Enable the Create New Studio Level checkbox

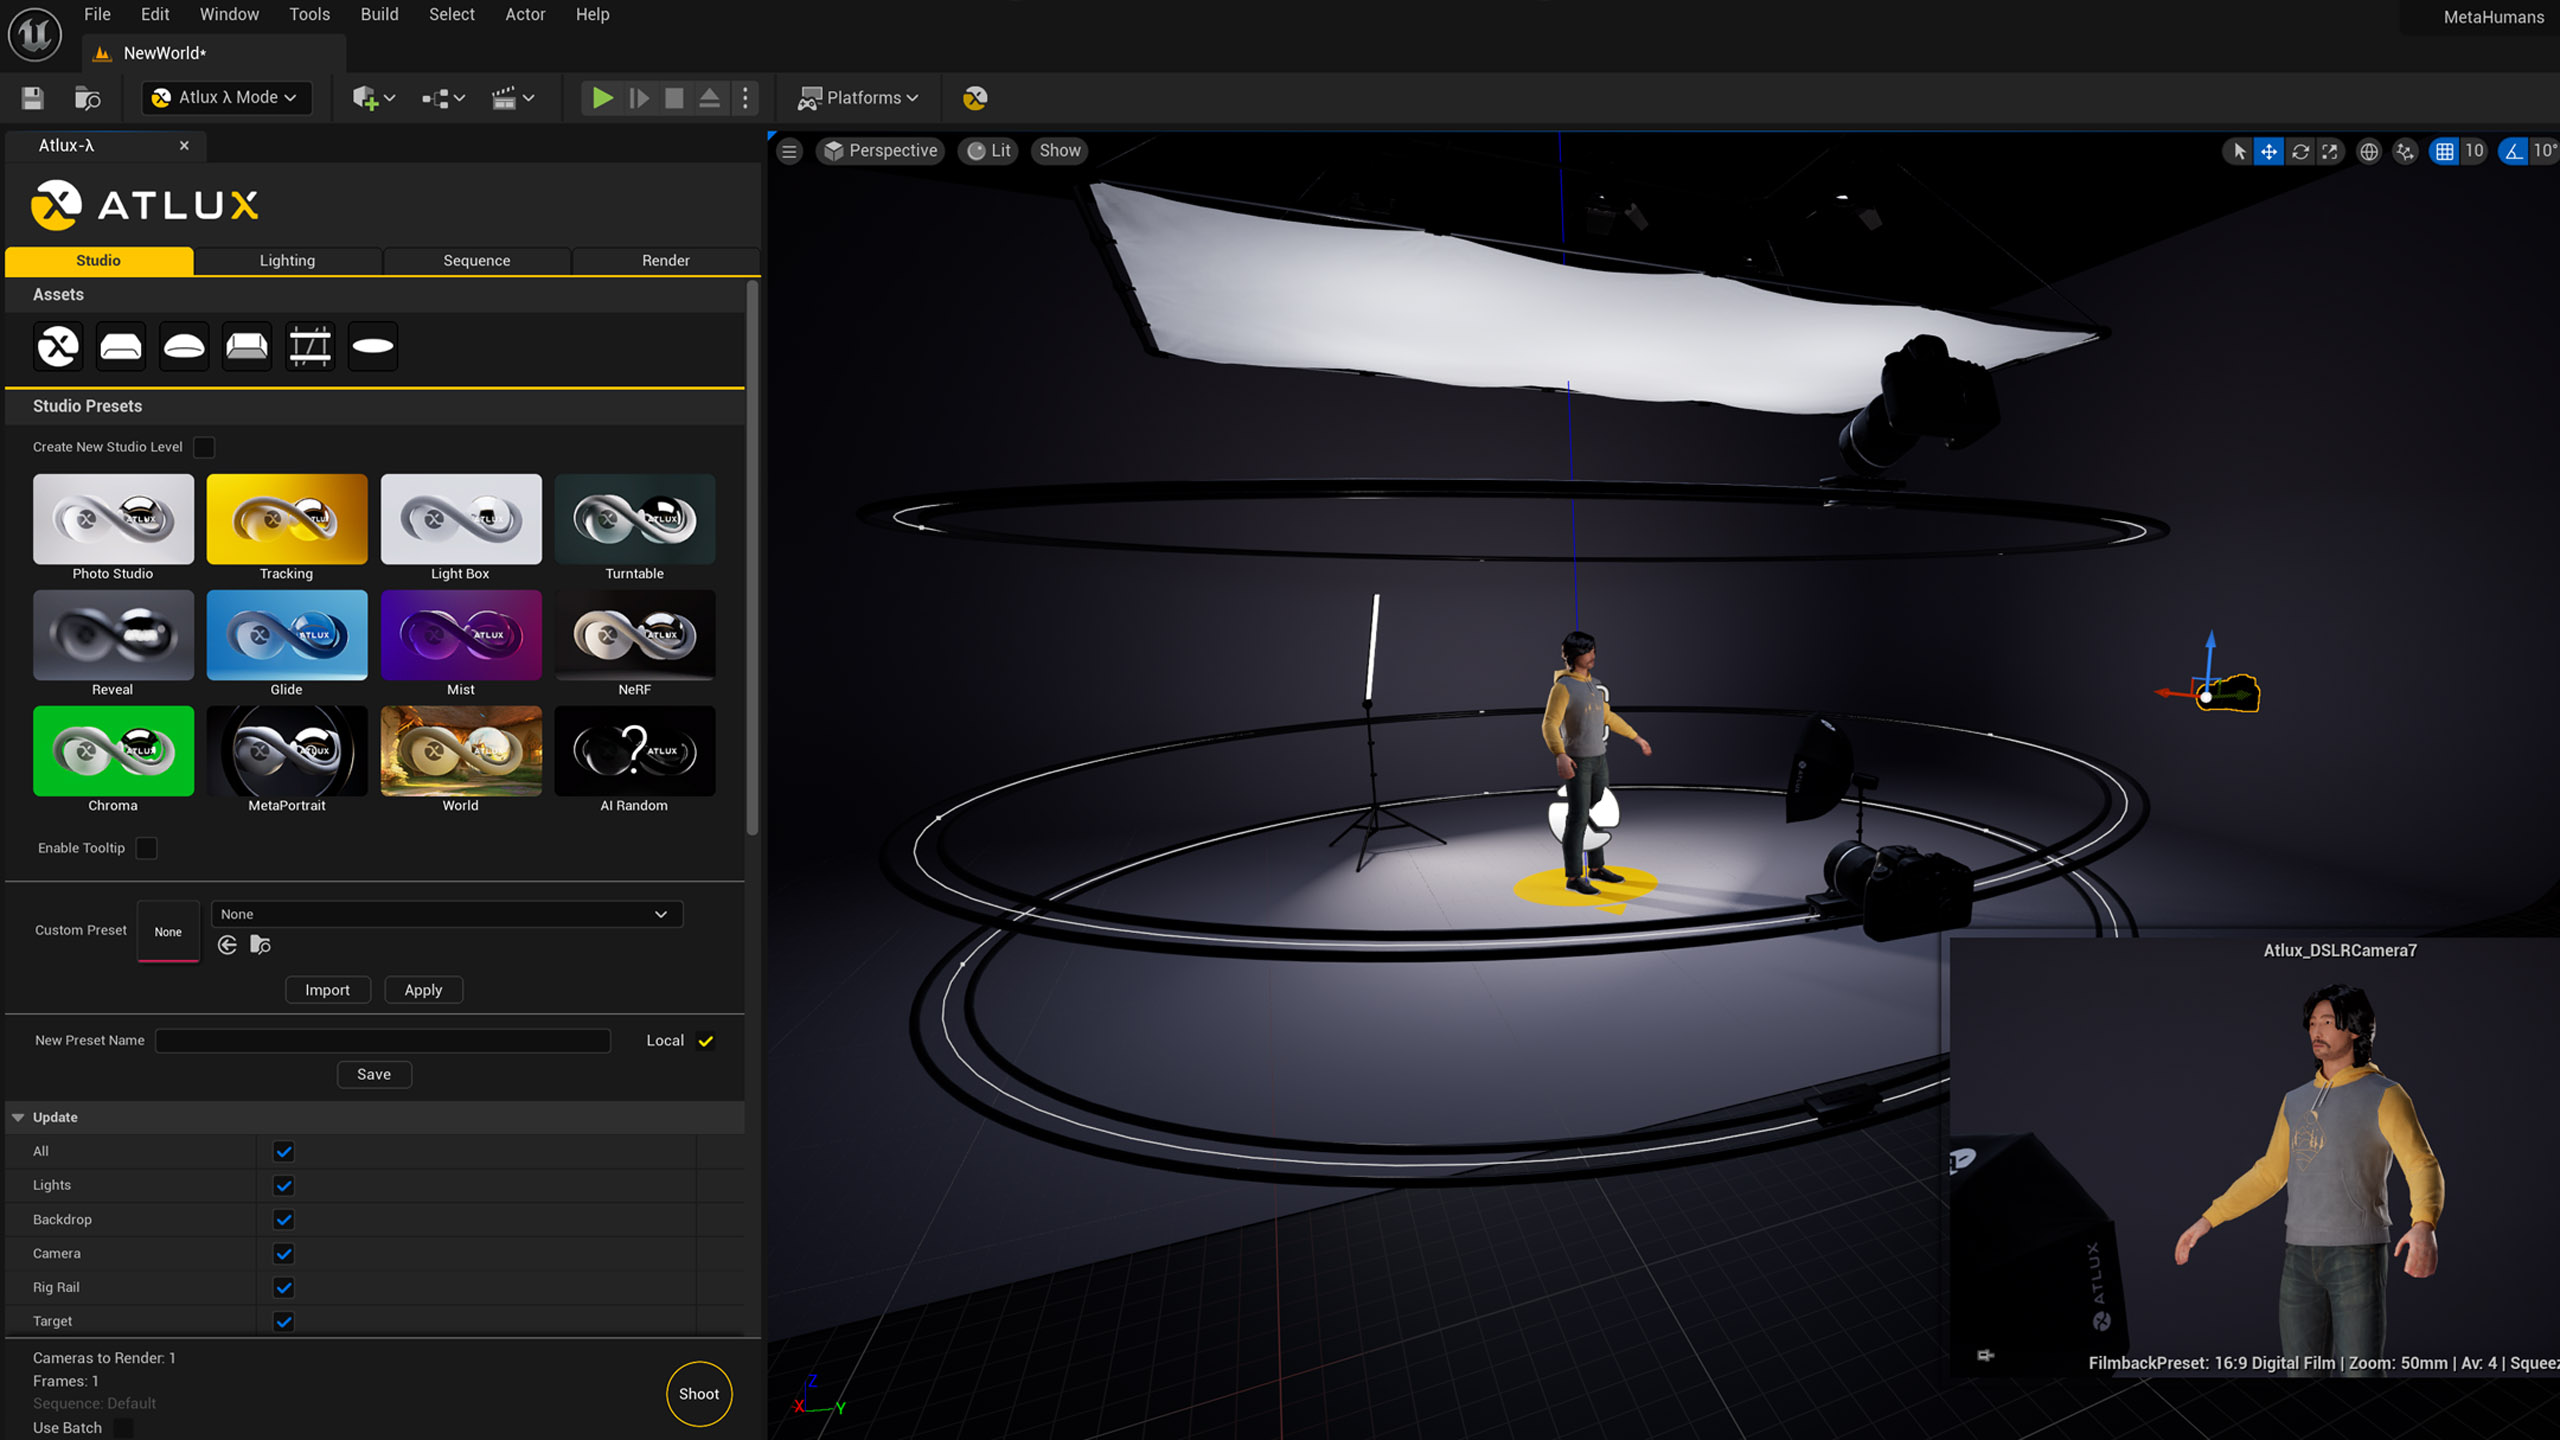pyautogui.click(x=204, y=447)
